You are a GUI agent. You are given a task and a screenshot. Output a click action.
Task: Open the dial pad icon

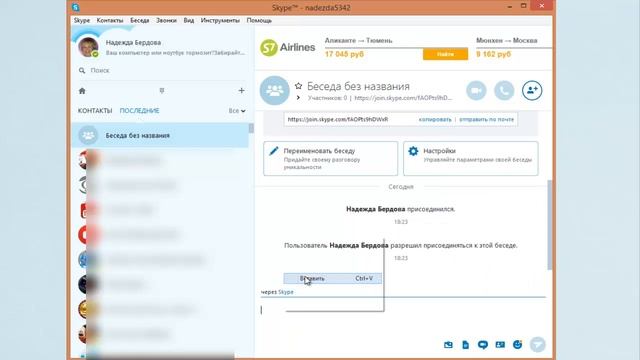[x=162, y=91]
